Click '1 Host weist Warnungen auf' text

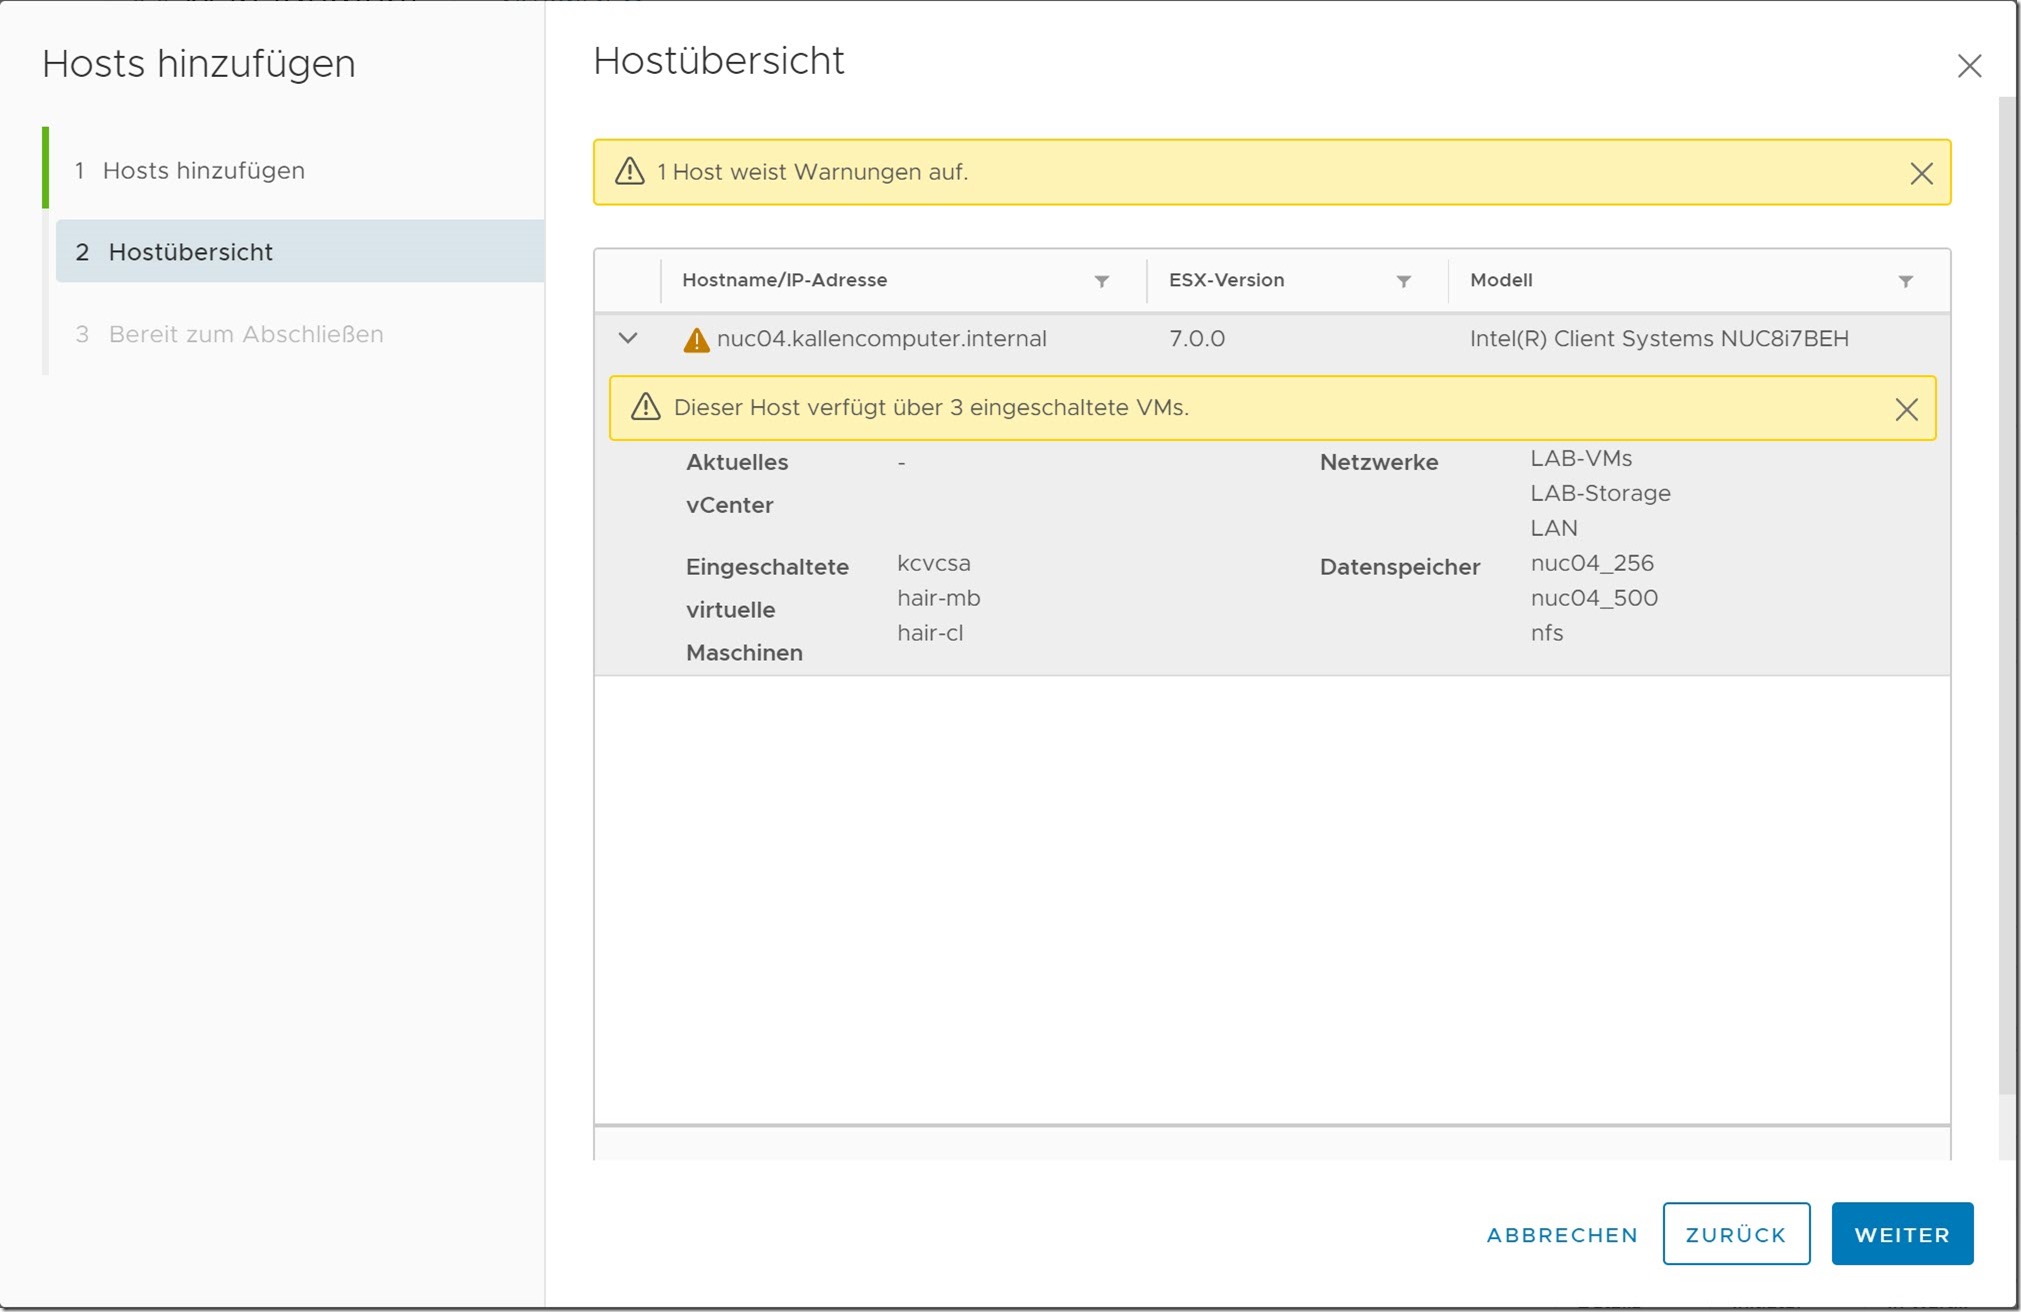pos(812,172)
